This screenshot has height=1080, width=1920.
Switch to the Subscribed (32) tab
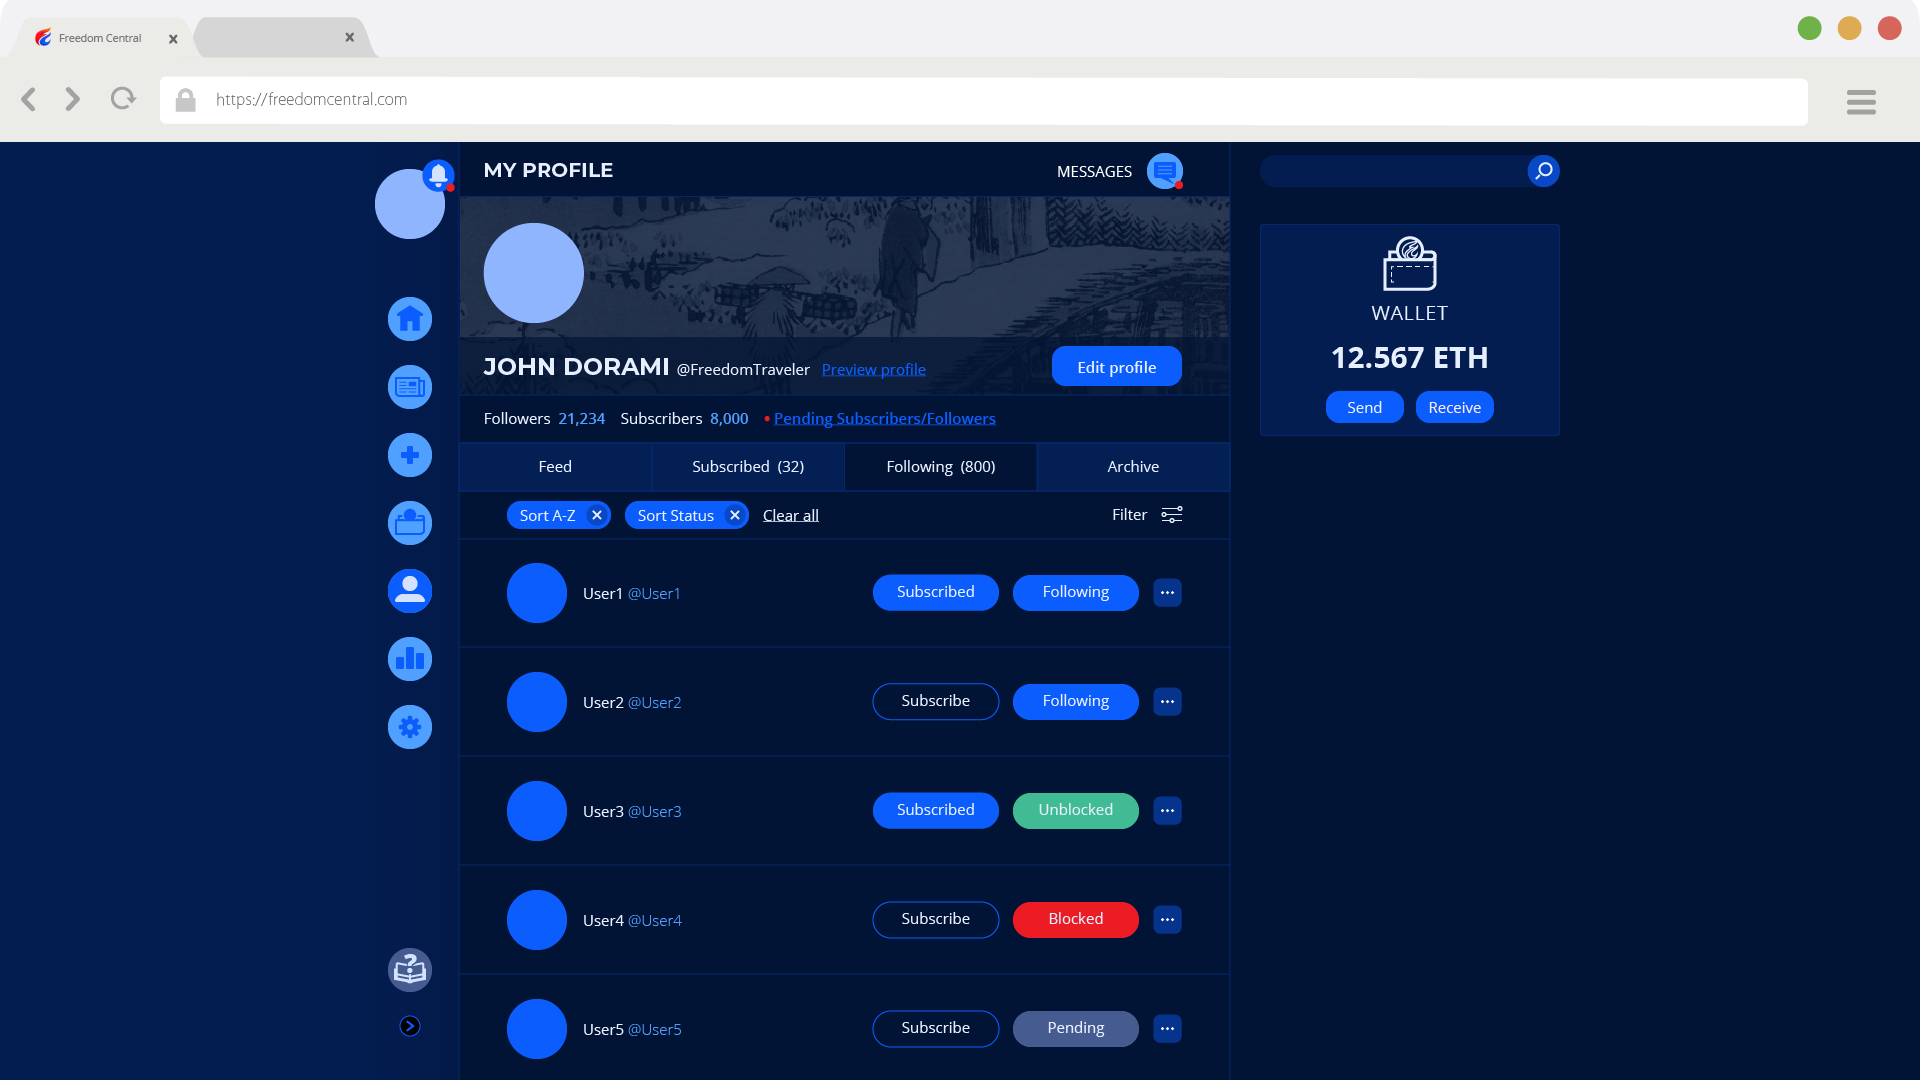[748, 467]
